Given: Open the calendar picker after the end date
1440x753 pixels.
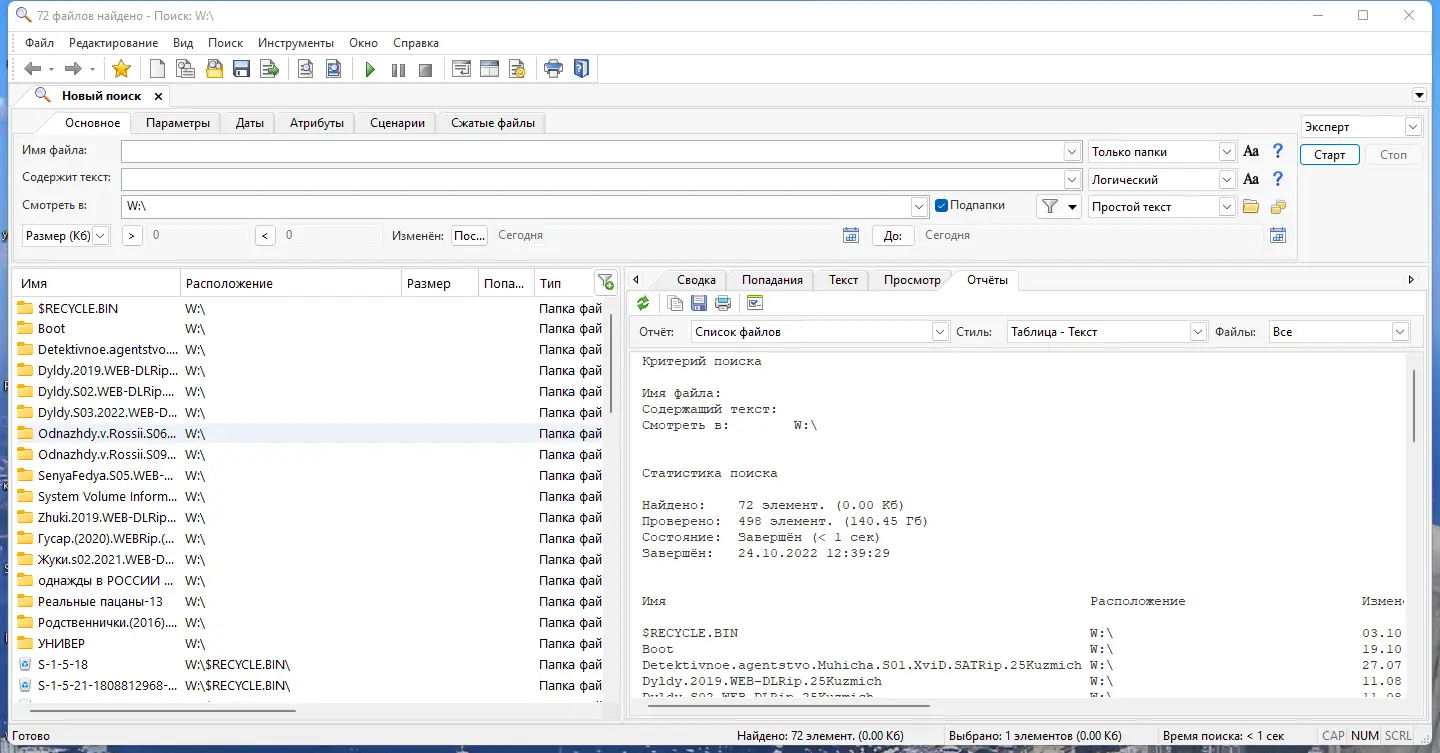Looking at the screenshot, I should (x=1278, y=236).
